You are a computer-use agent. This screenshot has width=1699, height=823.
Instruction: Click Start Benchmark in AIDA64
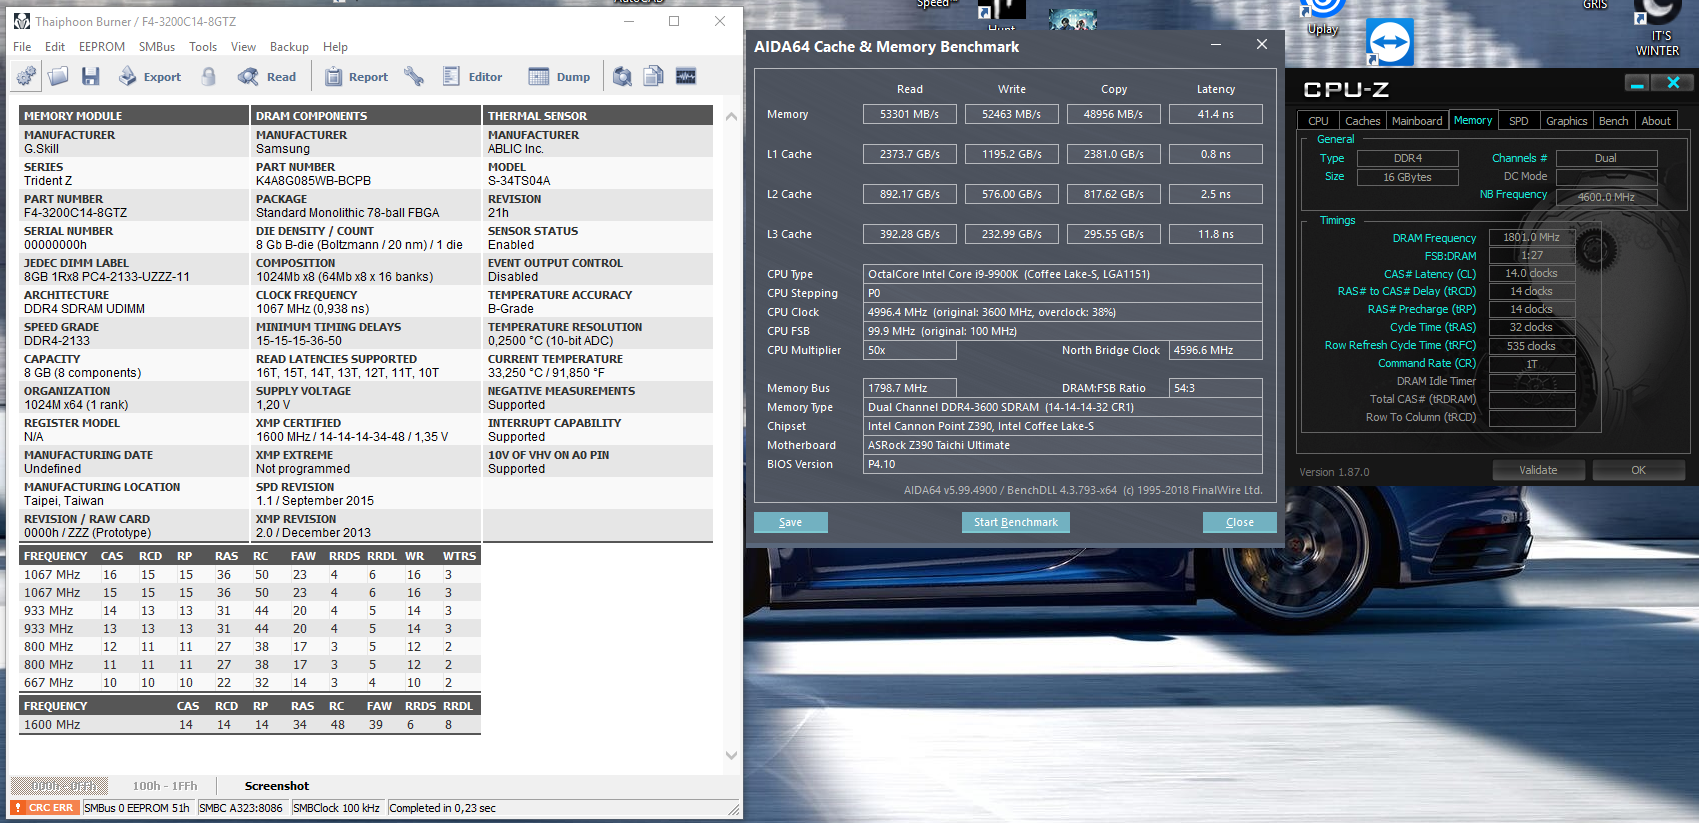coord(1016,522)
